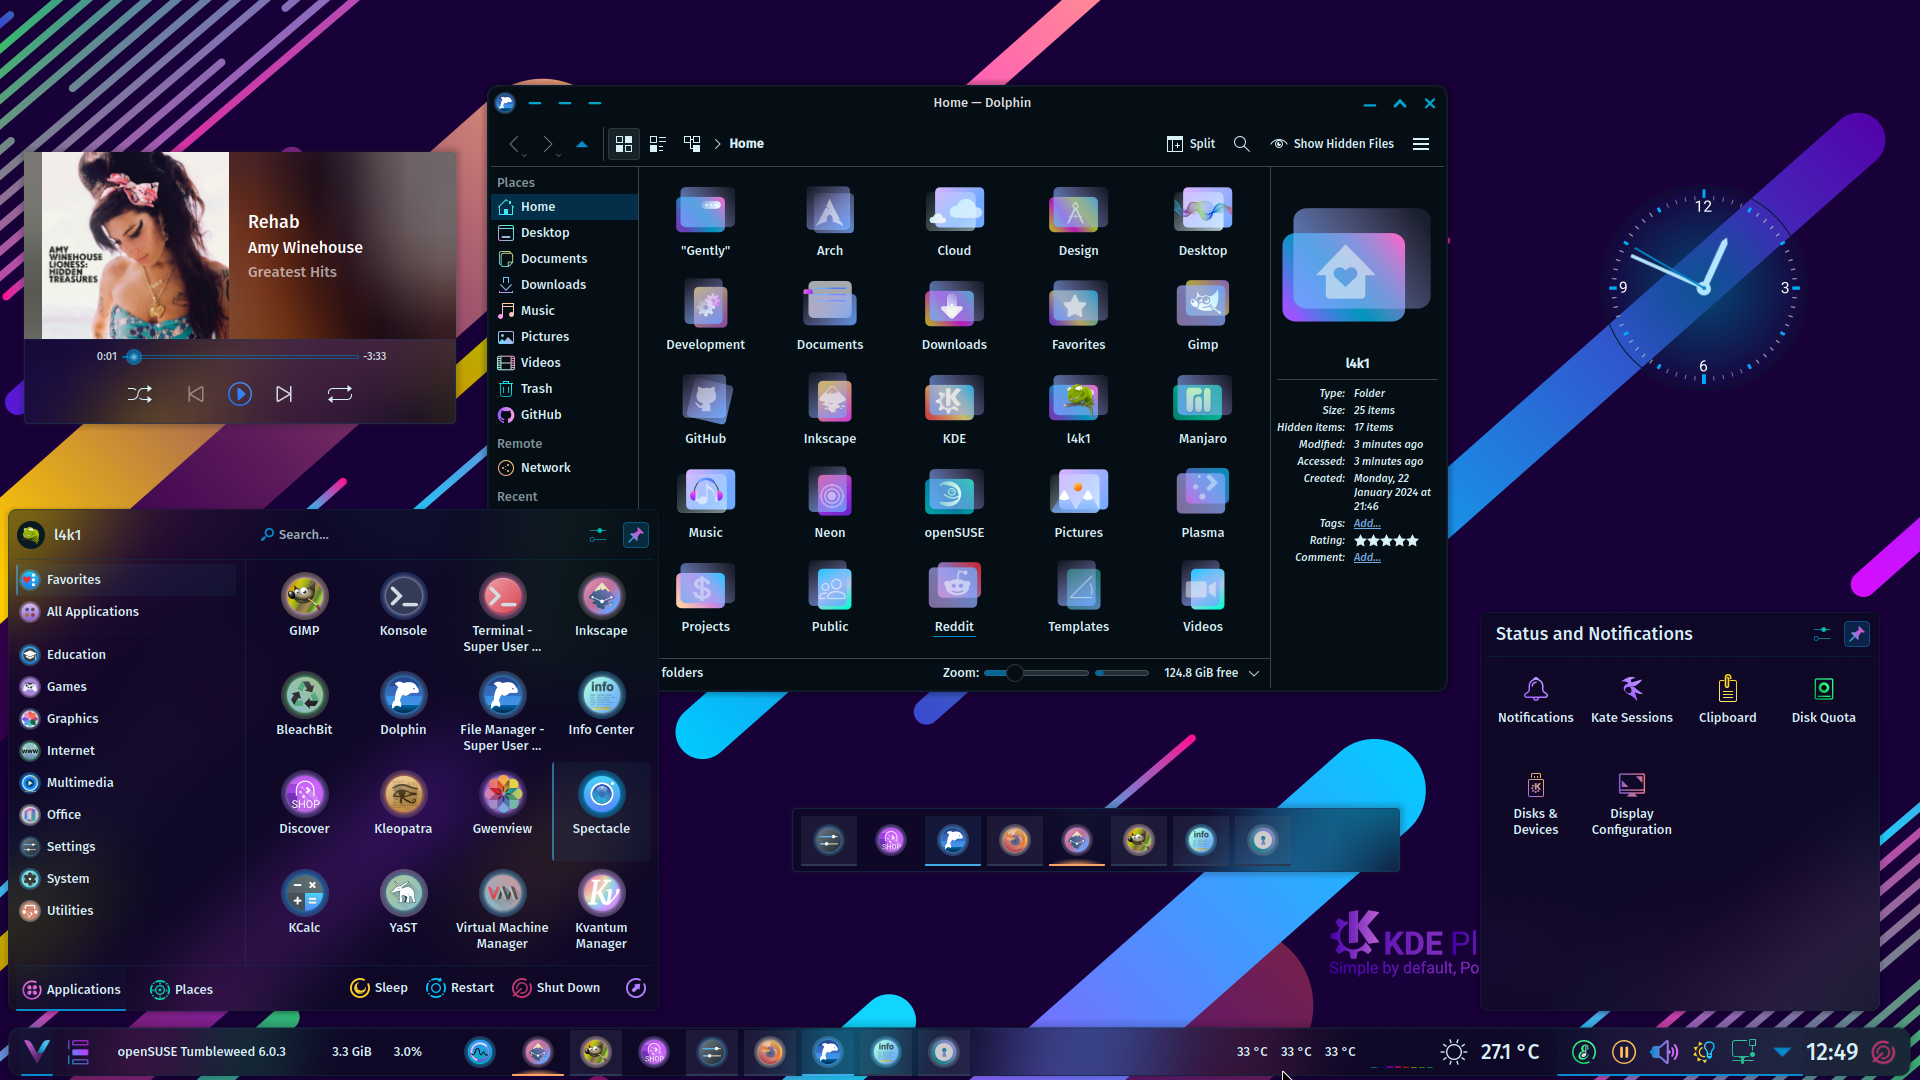Click the Restart button
The width and height of the screenshot is (1920, 1080).
[x=460, y=988]
